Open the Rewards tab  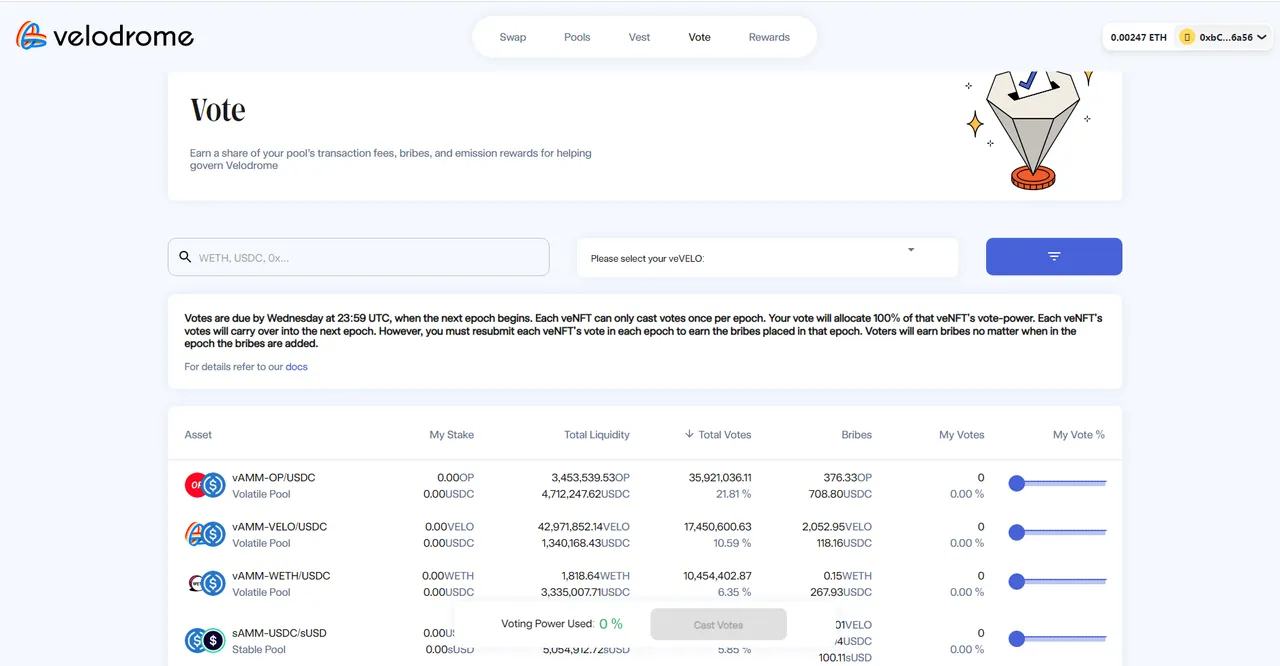(x=769, y=37)
